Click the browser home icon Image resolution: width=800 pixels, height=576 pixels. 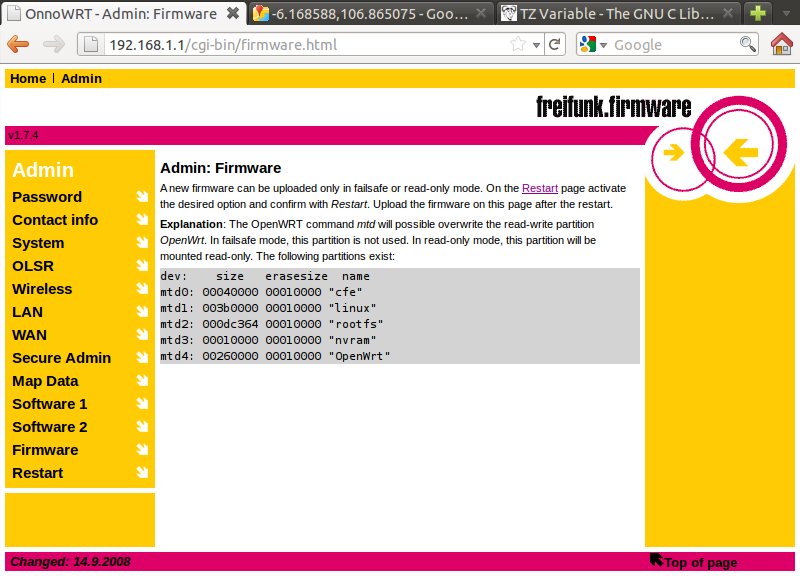tap(782, 45)
